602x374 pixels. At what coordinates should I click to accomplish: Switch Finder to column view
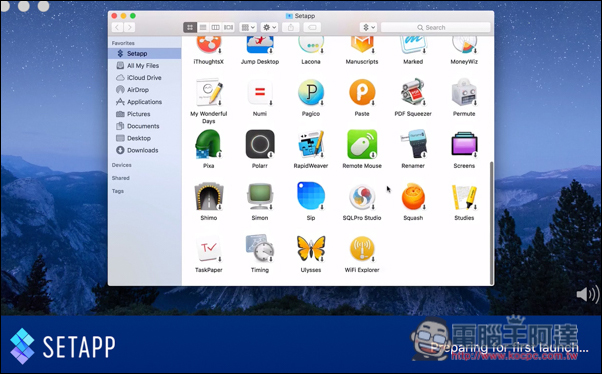[216, 27]
